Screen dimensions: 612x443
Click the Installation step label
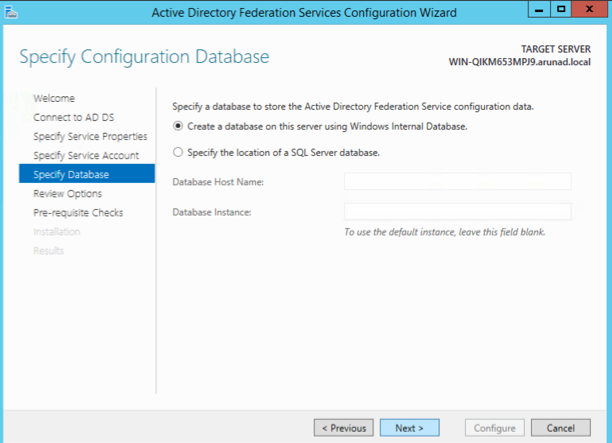[x=57, y=232]
